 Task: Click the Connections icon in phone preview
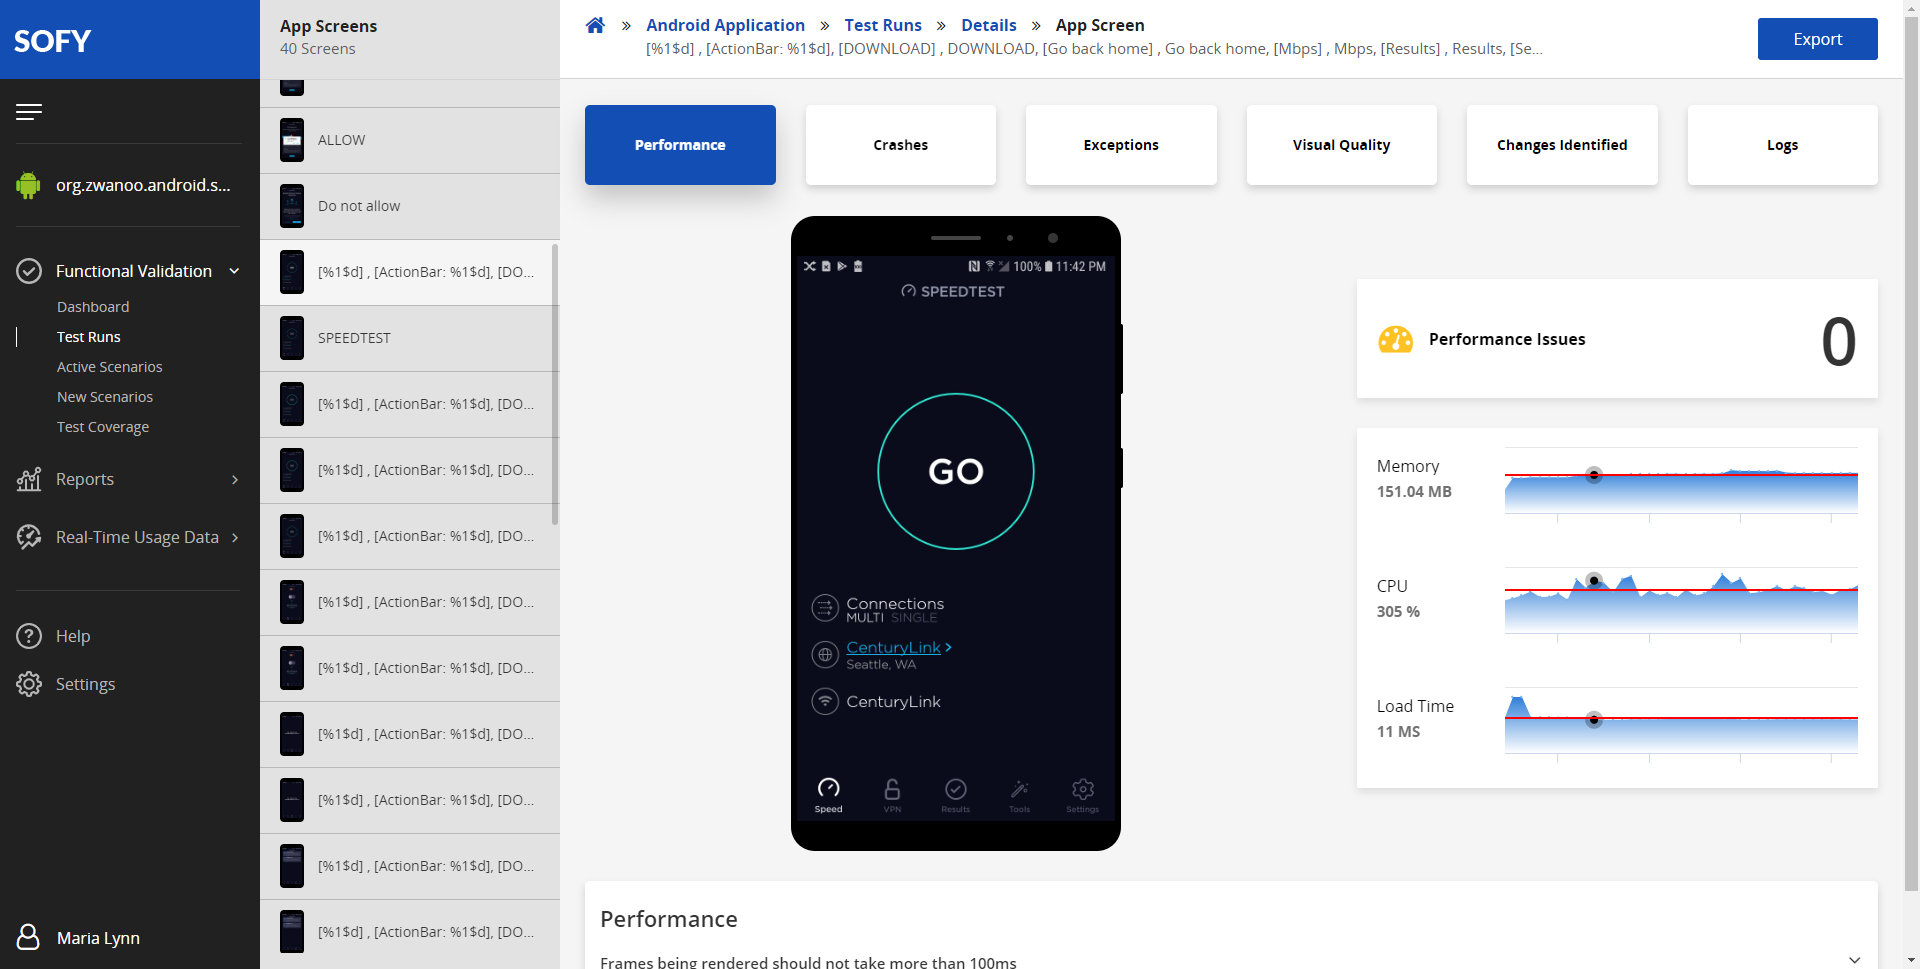click(825, 608)
